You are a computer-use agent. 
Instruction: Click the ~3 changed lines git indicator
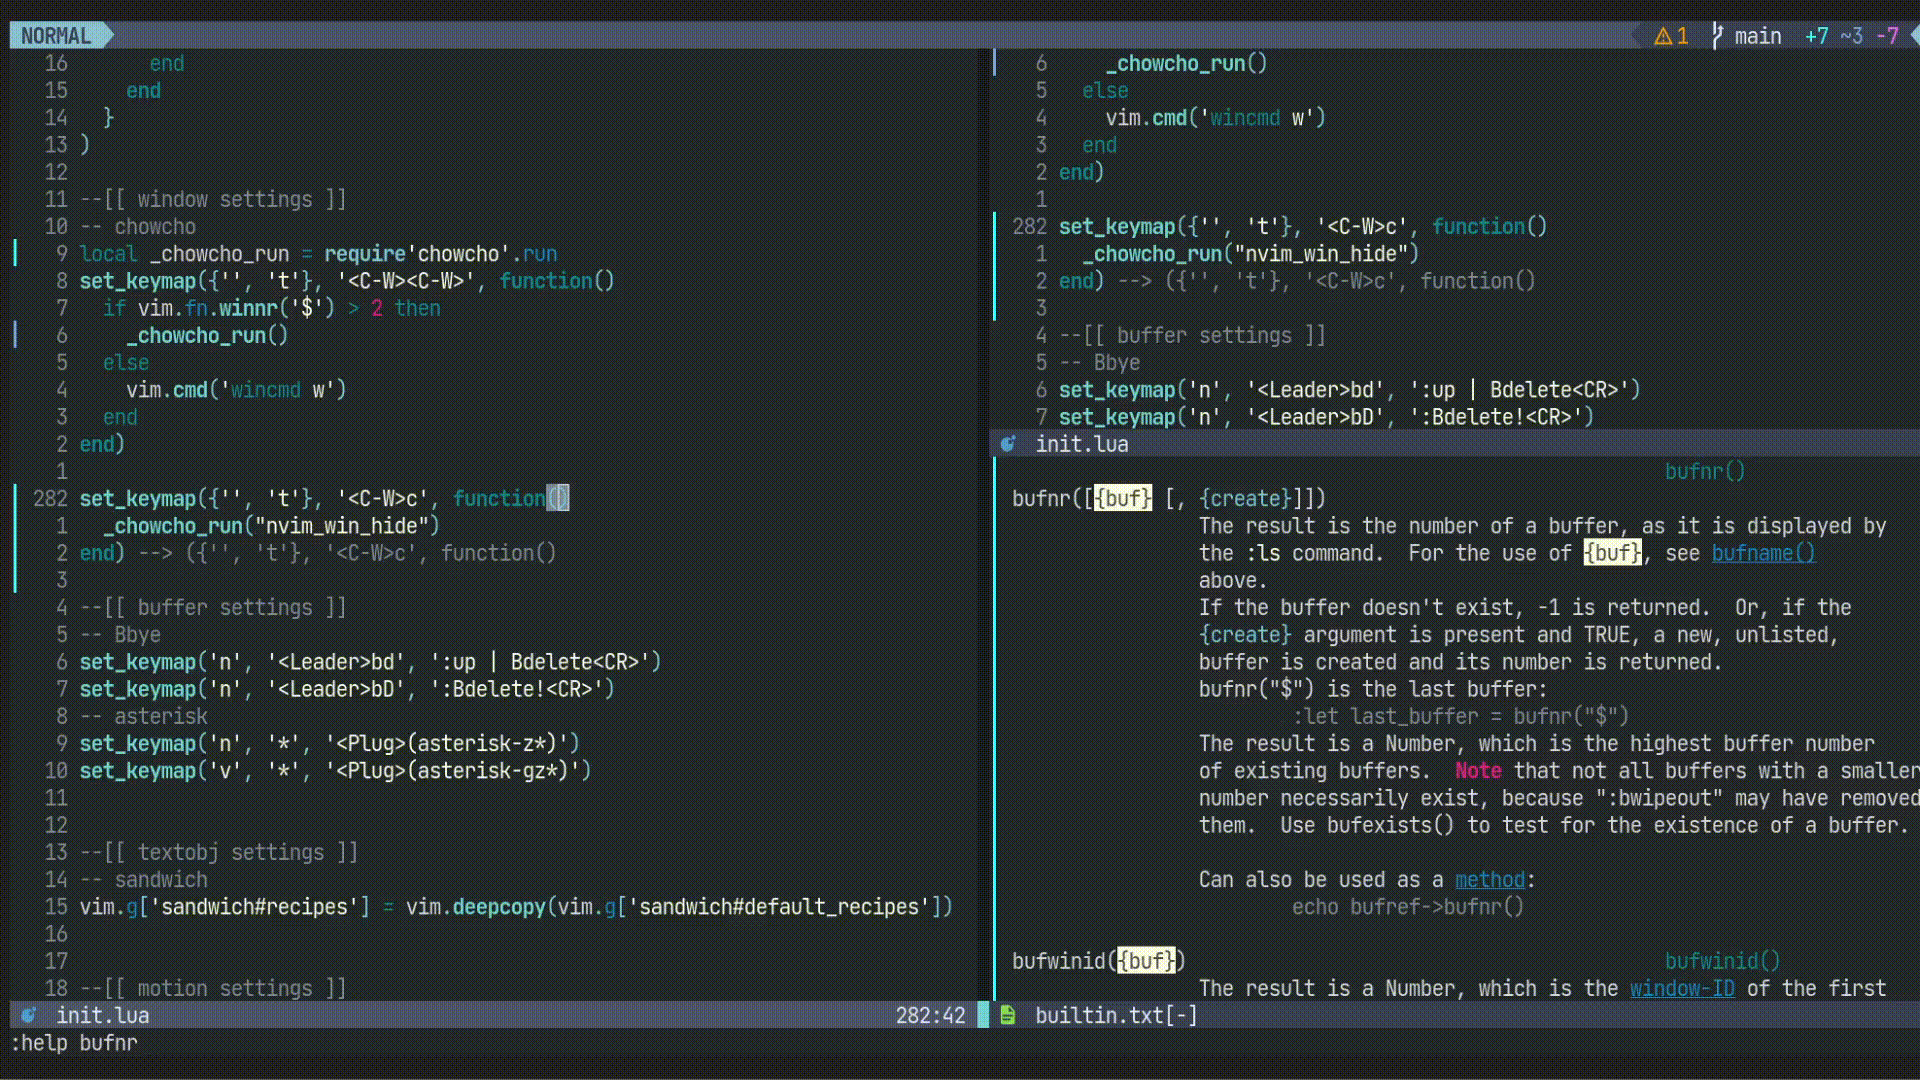(x=1851, y=36)
